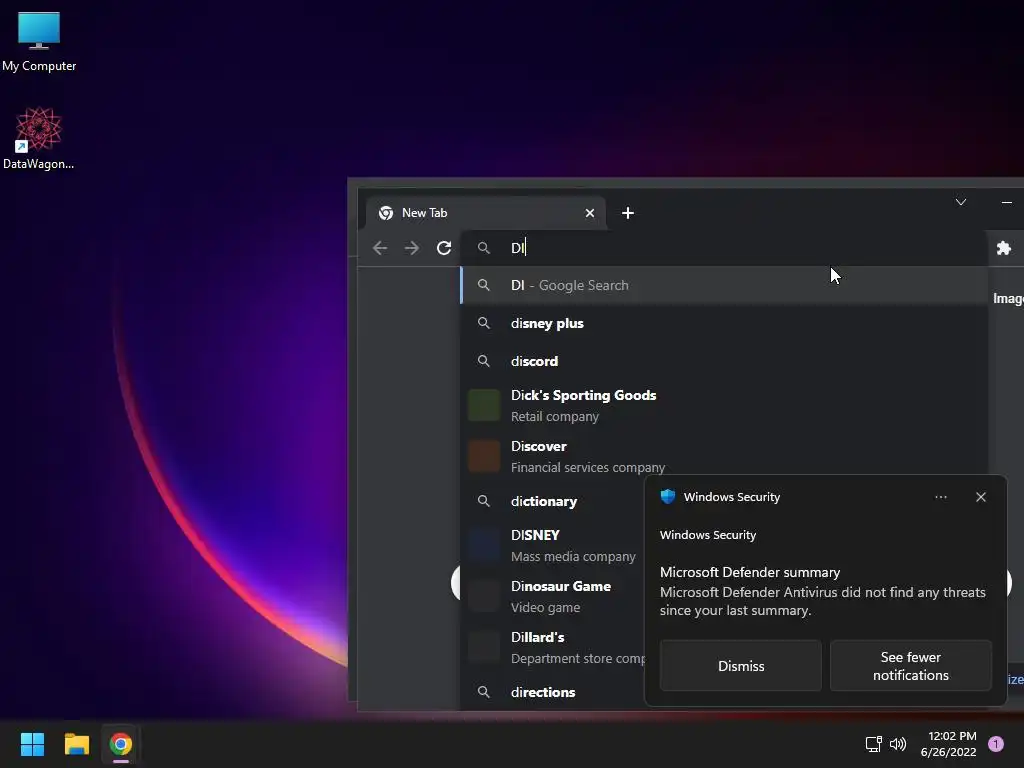
Task: Click the Discover suggestion thumbnail
Action: click(484, 456)
